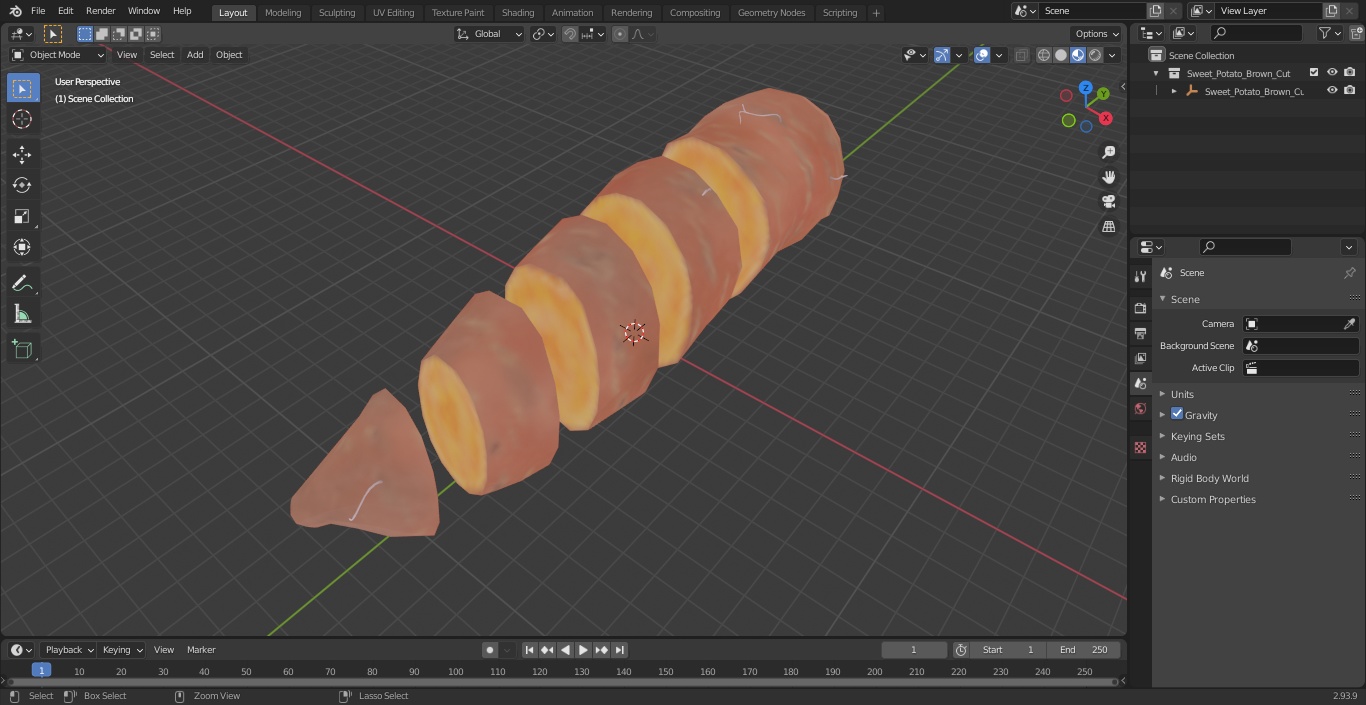Open the Options dropdown
Image resolution: width=1366 pixels, height=705 pixels.
(x=1096, y=34)
